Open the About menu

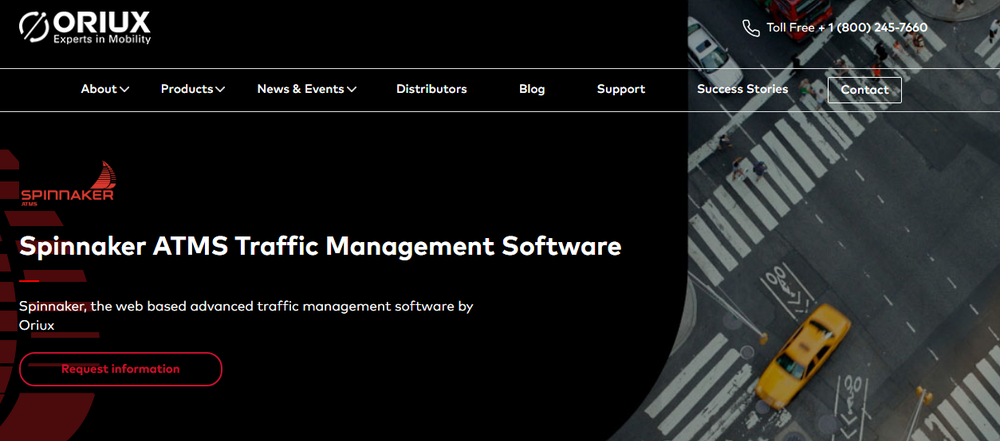point(99,89)
